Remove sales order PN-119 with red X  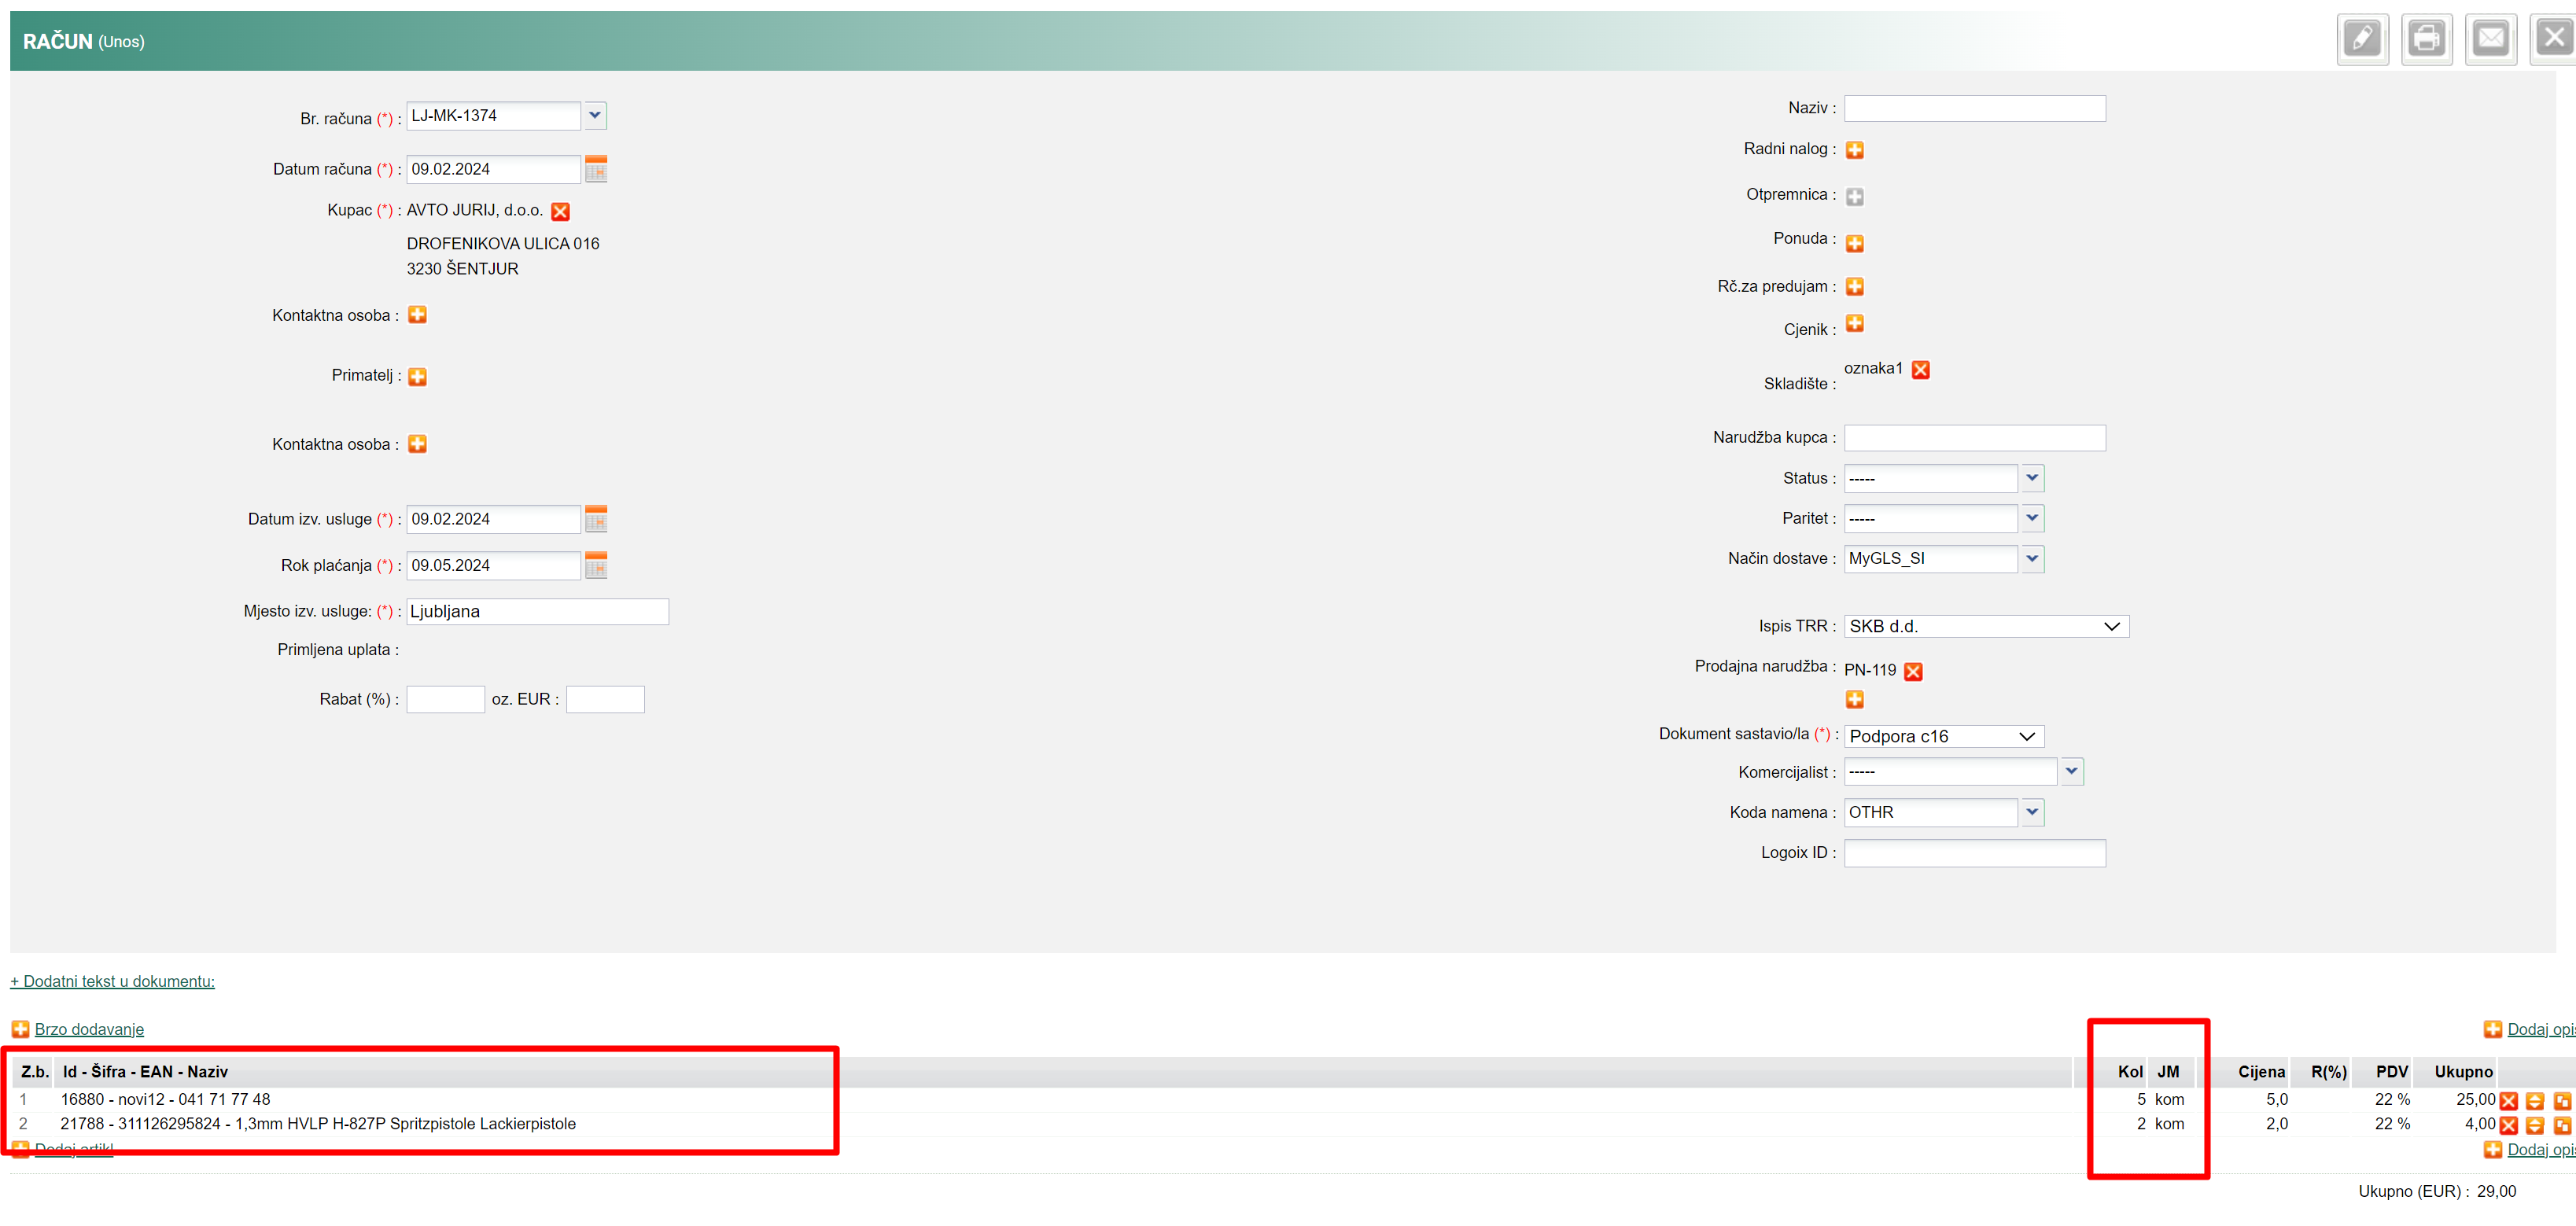(1913, 671)
